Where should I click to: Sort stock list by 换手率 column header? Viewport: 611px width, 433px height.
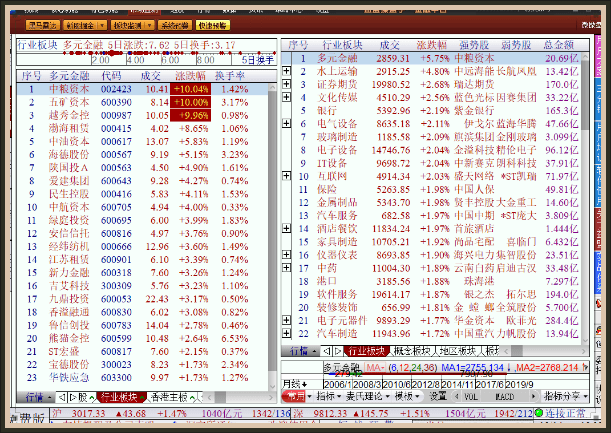pyautogui.click(x=230, y=76)
